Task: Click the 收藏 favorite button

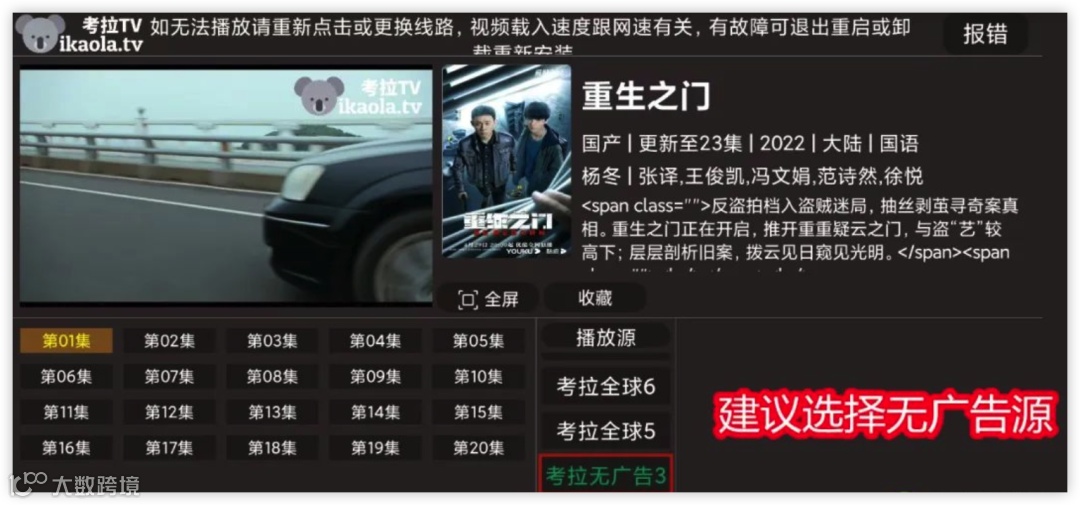Action: click(595, 298)
